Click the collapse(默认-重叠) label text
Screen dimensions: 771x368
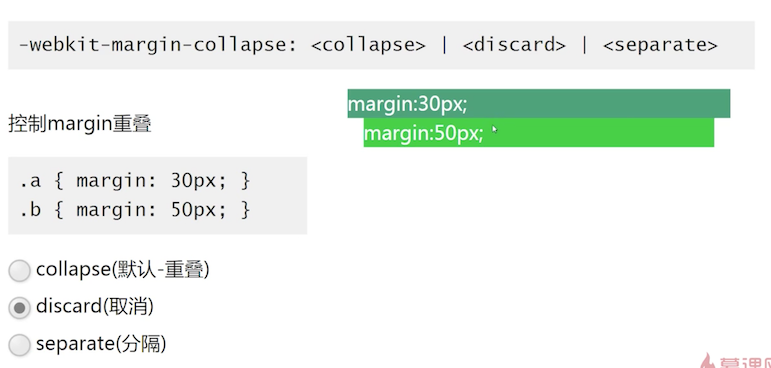coord(122,270)
